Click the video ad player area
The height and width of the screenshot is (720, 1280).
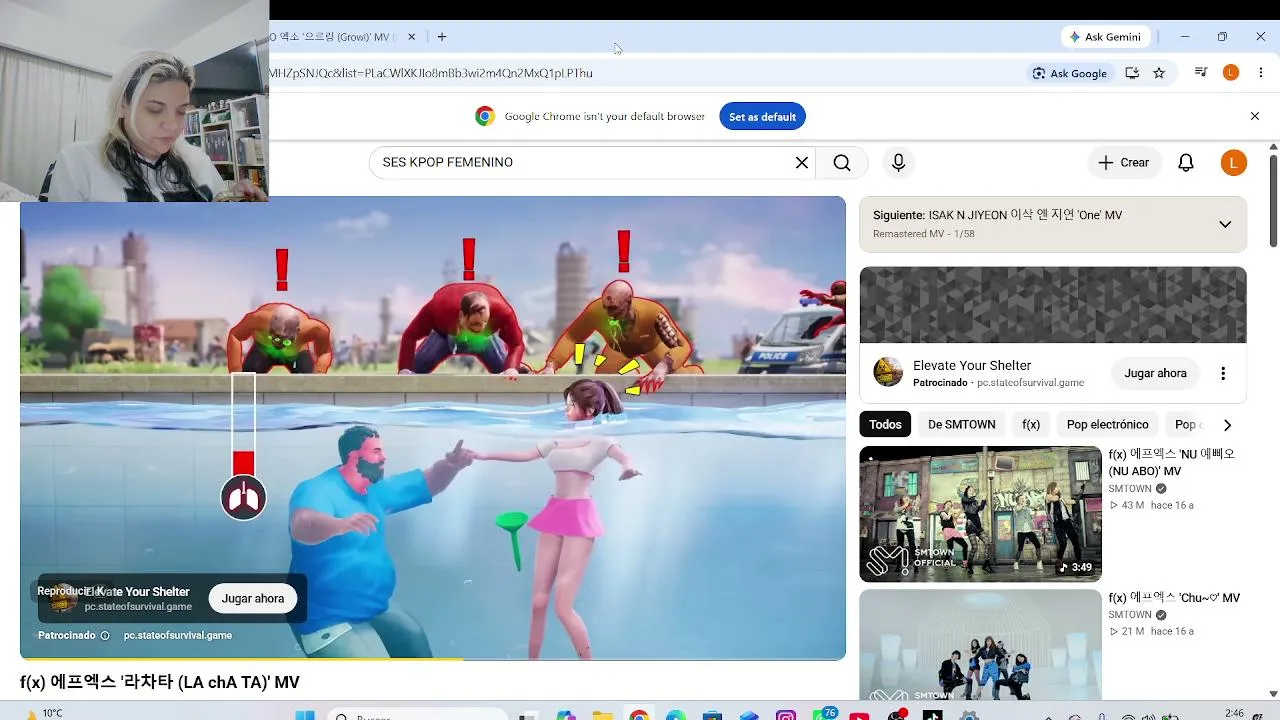tap(433, 428)
